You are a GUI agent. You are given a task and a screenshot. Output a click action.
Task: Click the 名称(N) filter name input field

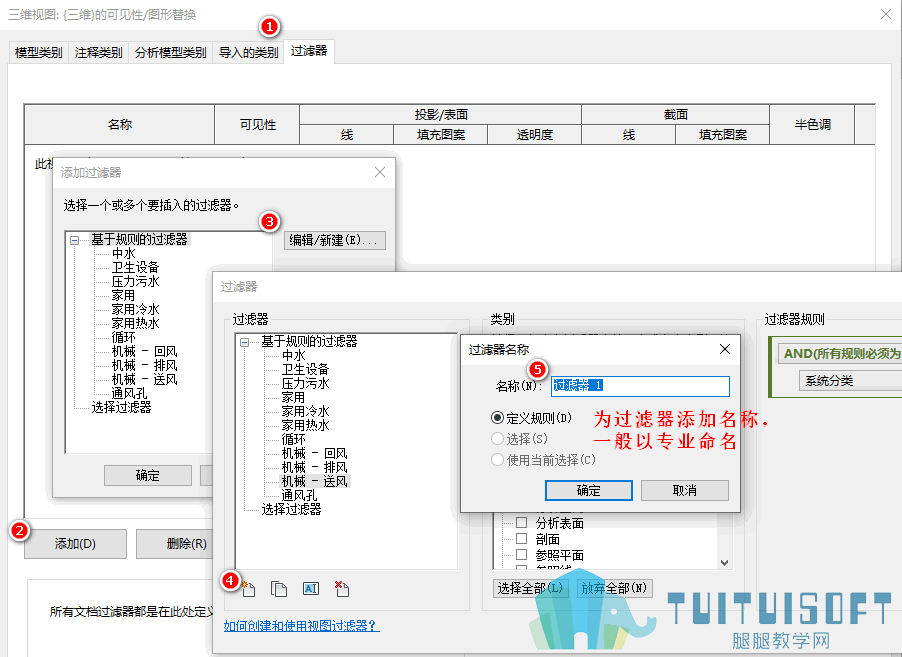pyautogui.click(x=640, y=385)
